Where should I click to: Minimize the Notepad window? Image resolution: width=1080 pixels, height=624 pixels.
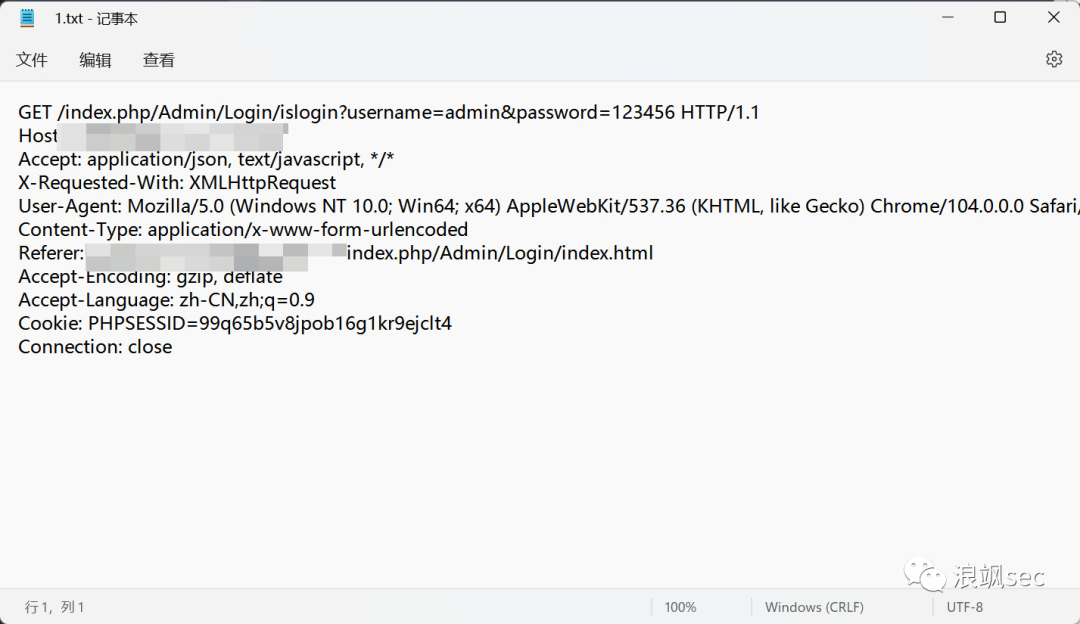[948, 17]
